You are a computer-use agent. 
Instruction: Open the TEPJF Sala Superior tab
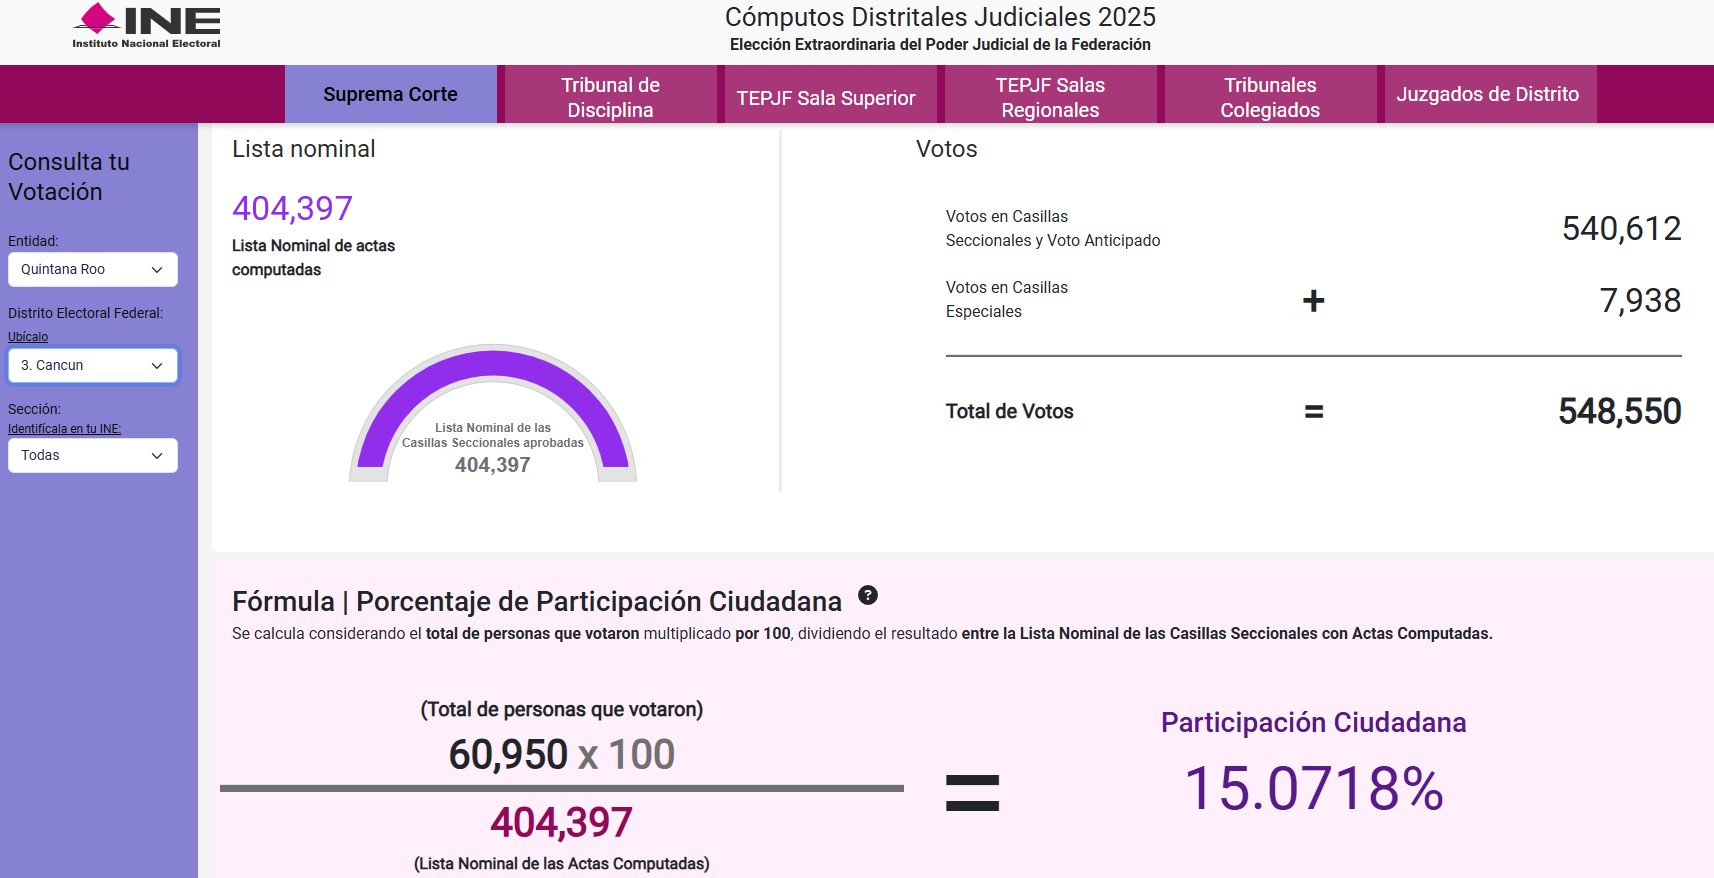tap(826, 97)
